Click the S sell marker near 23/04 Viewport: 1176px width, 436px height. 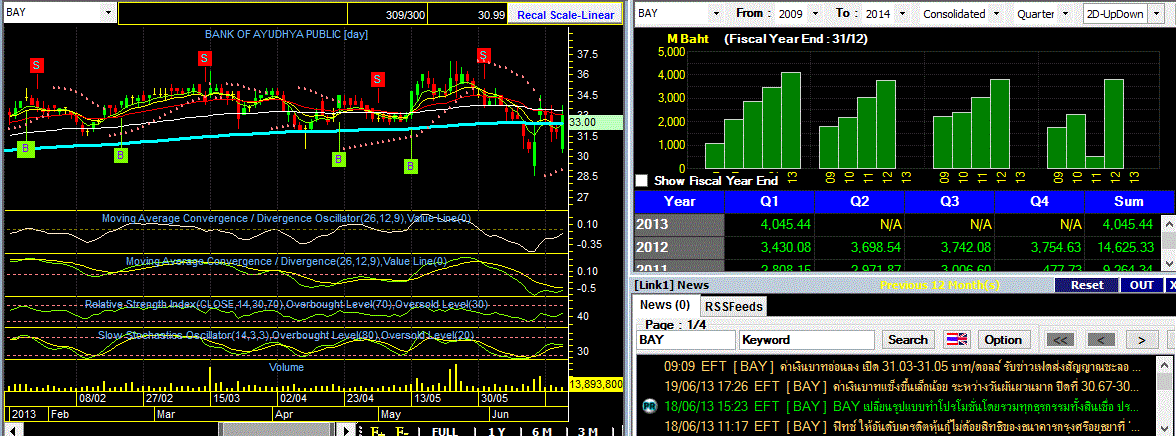tap(377, 79)
